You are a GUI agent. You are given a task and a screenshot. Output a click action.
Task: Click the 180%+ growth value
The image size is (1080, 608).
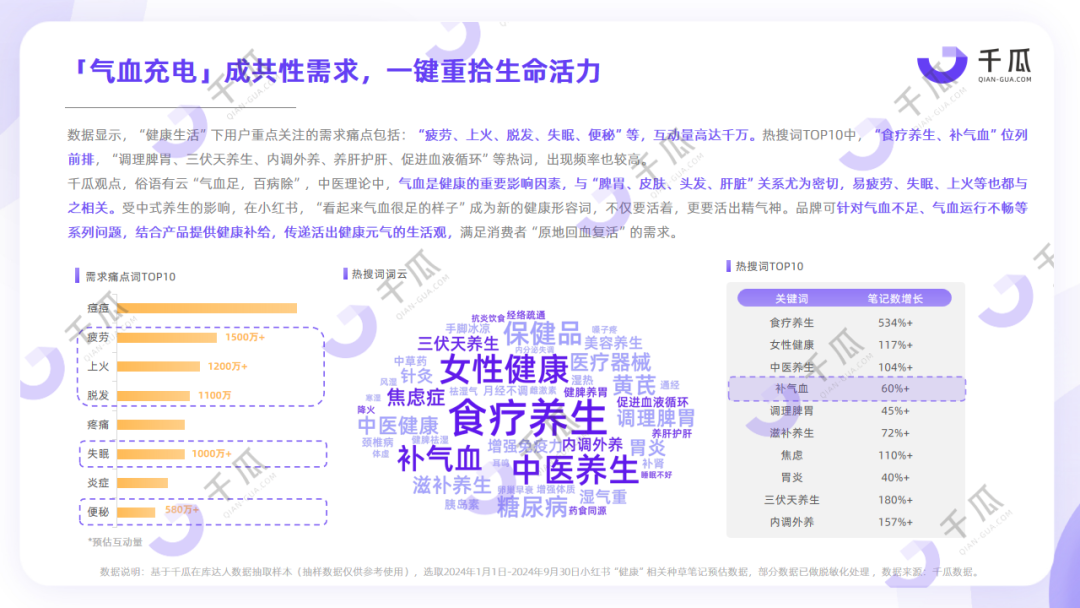895,500
